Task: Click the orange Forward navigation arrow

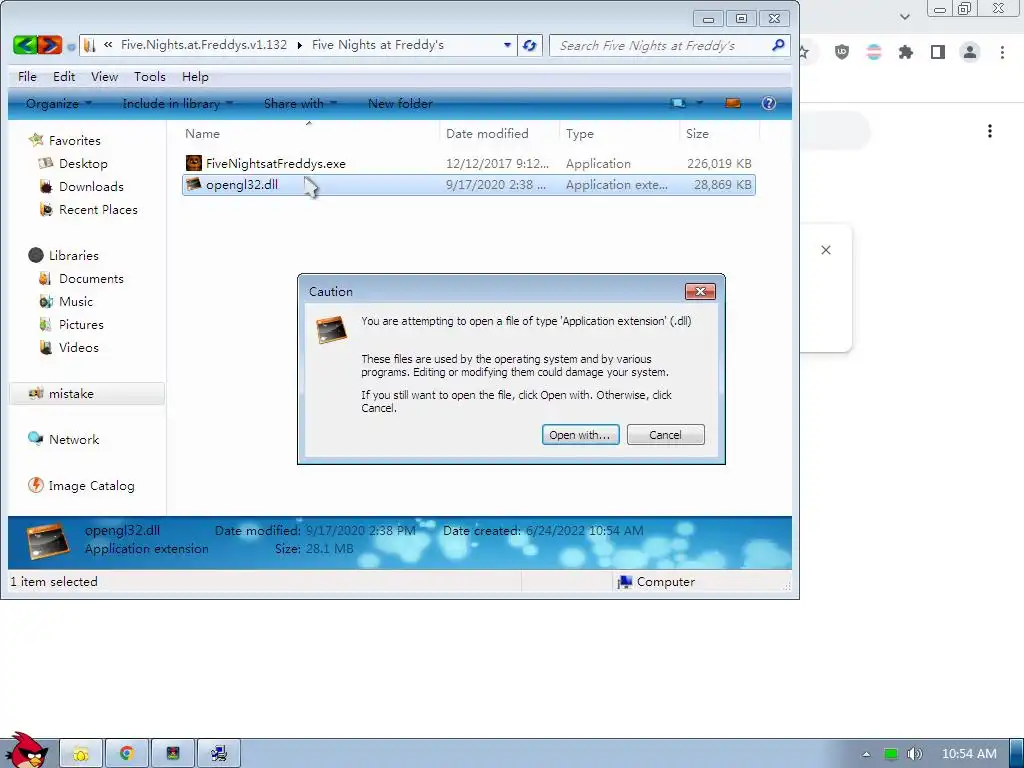Action: (50, 45)
